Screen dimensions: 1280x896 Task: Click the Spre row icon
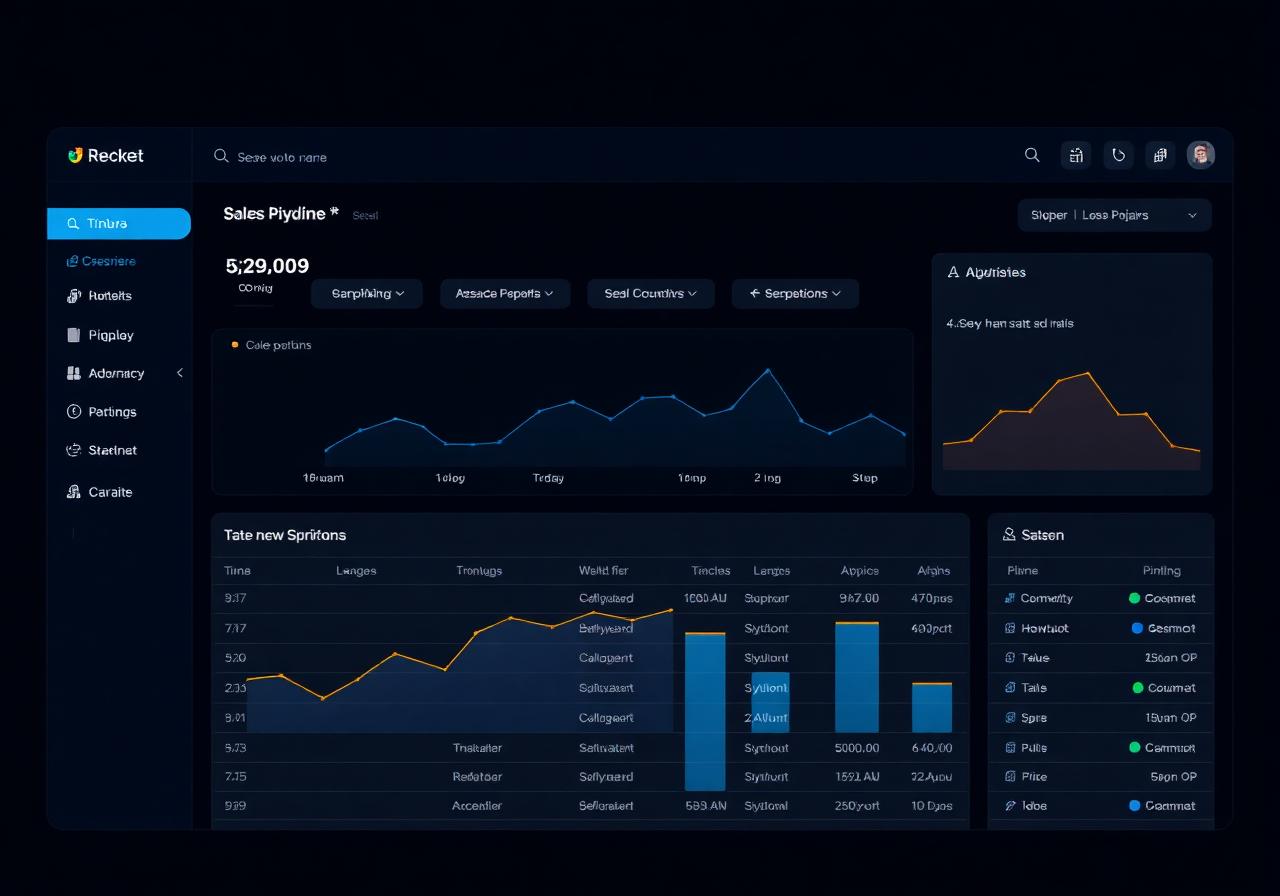(x=1010, y=718)
